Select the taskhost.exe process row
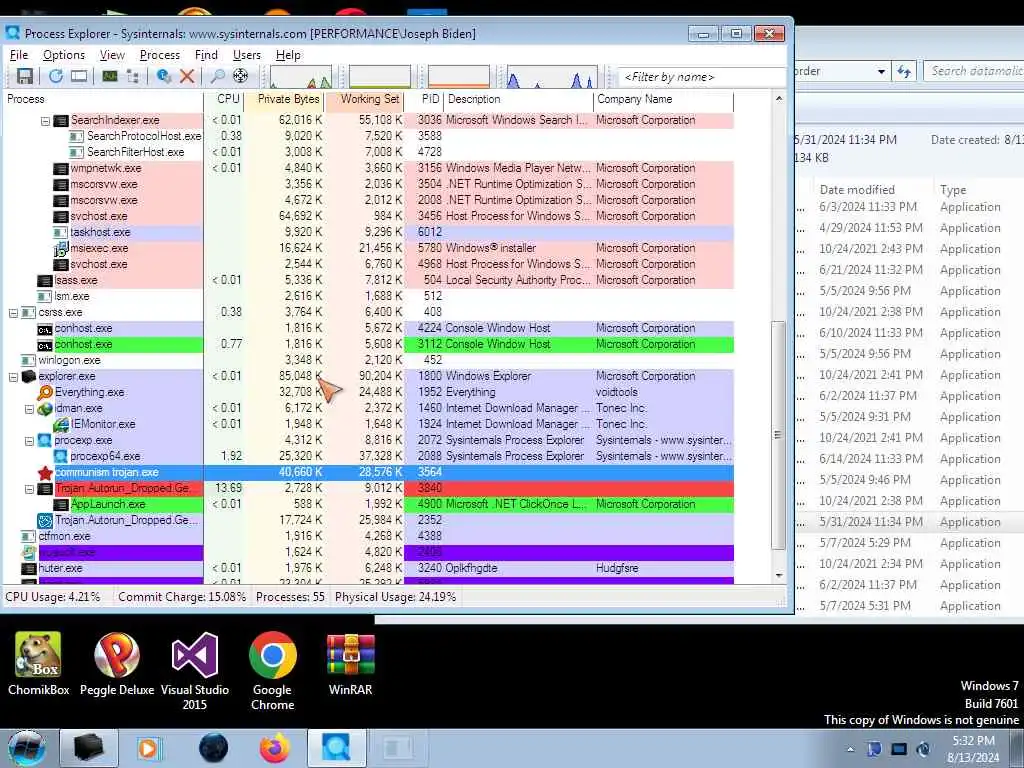 [x=369, y=232]
